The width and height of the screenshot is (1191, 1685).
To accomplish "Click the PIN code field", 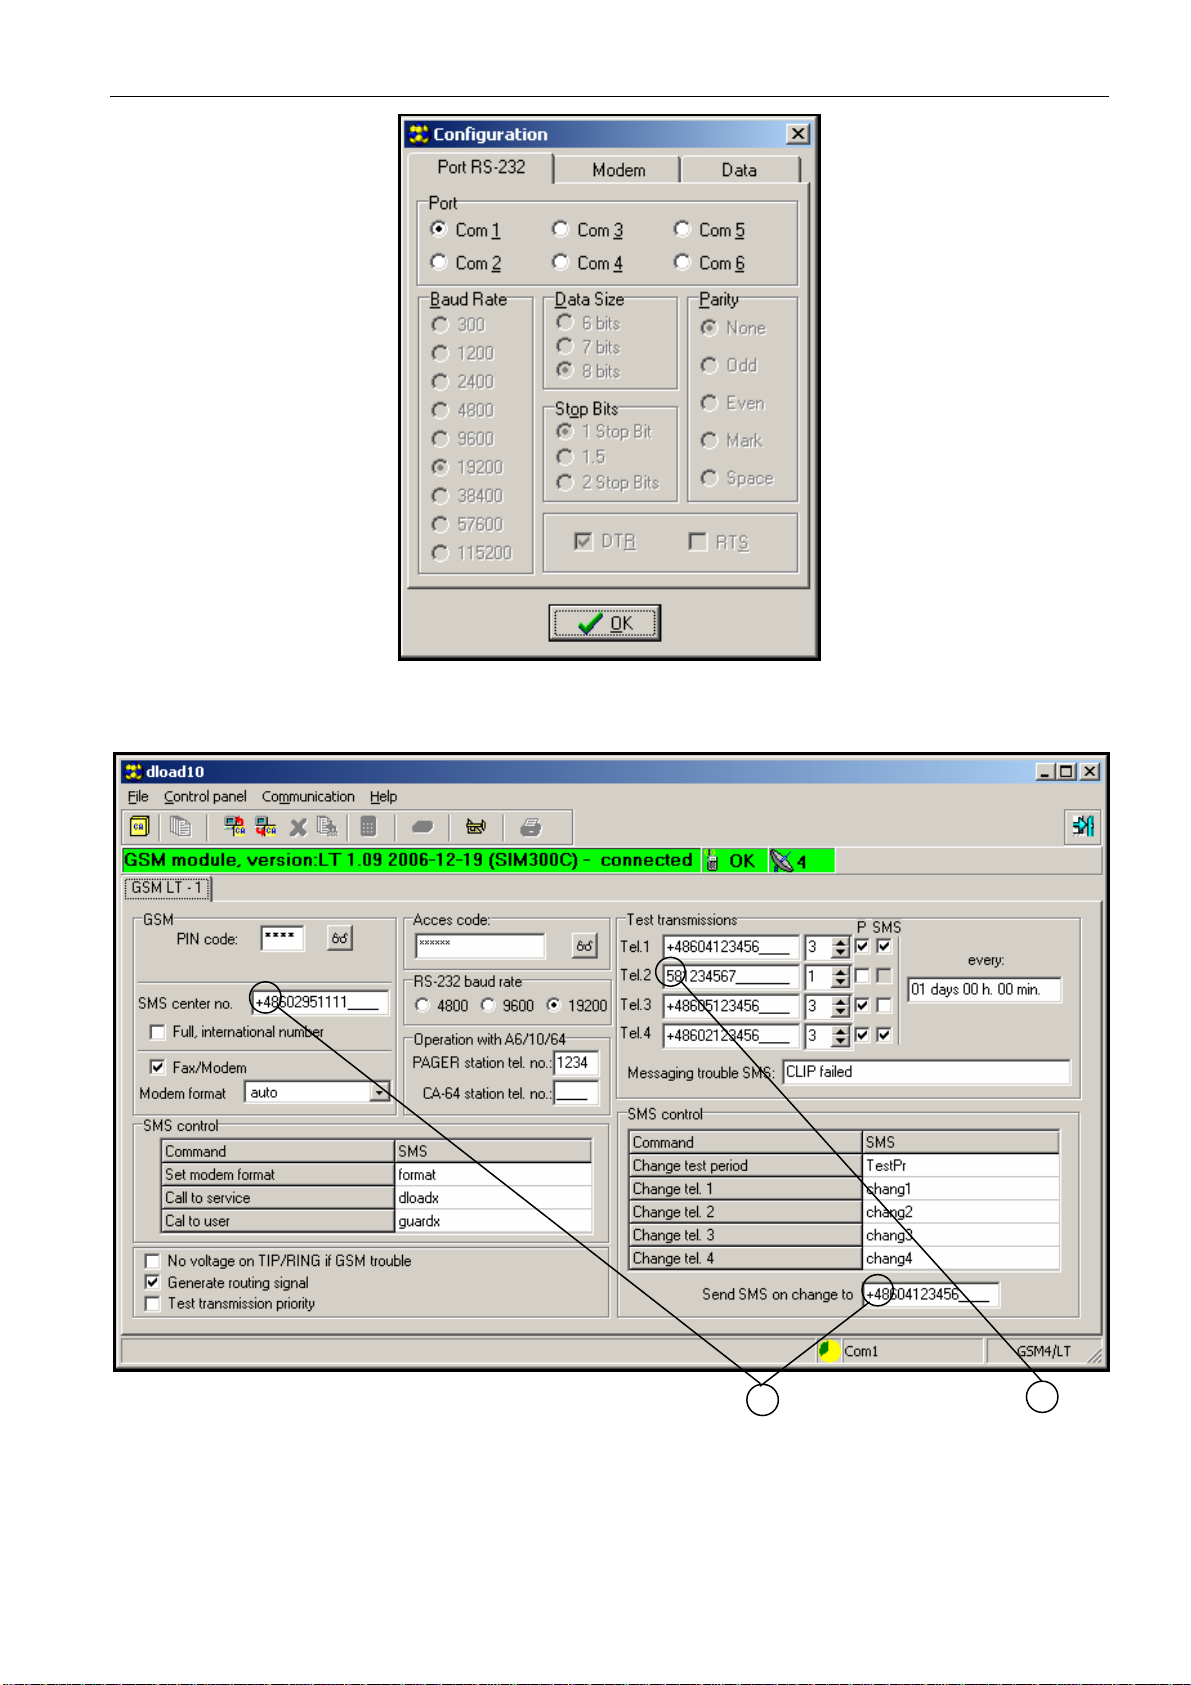I will coord(282,938).
